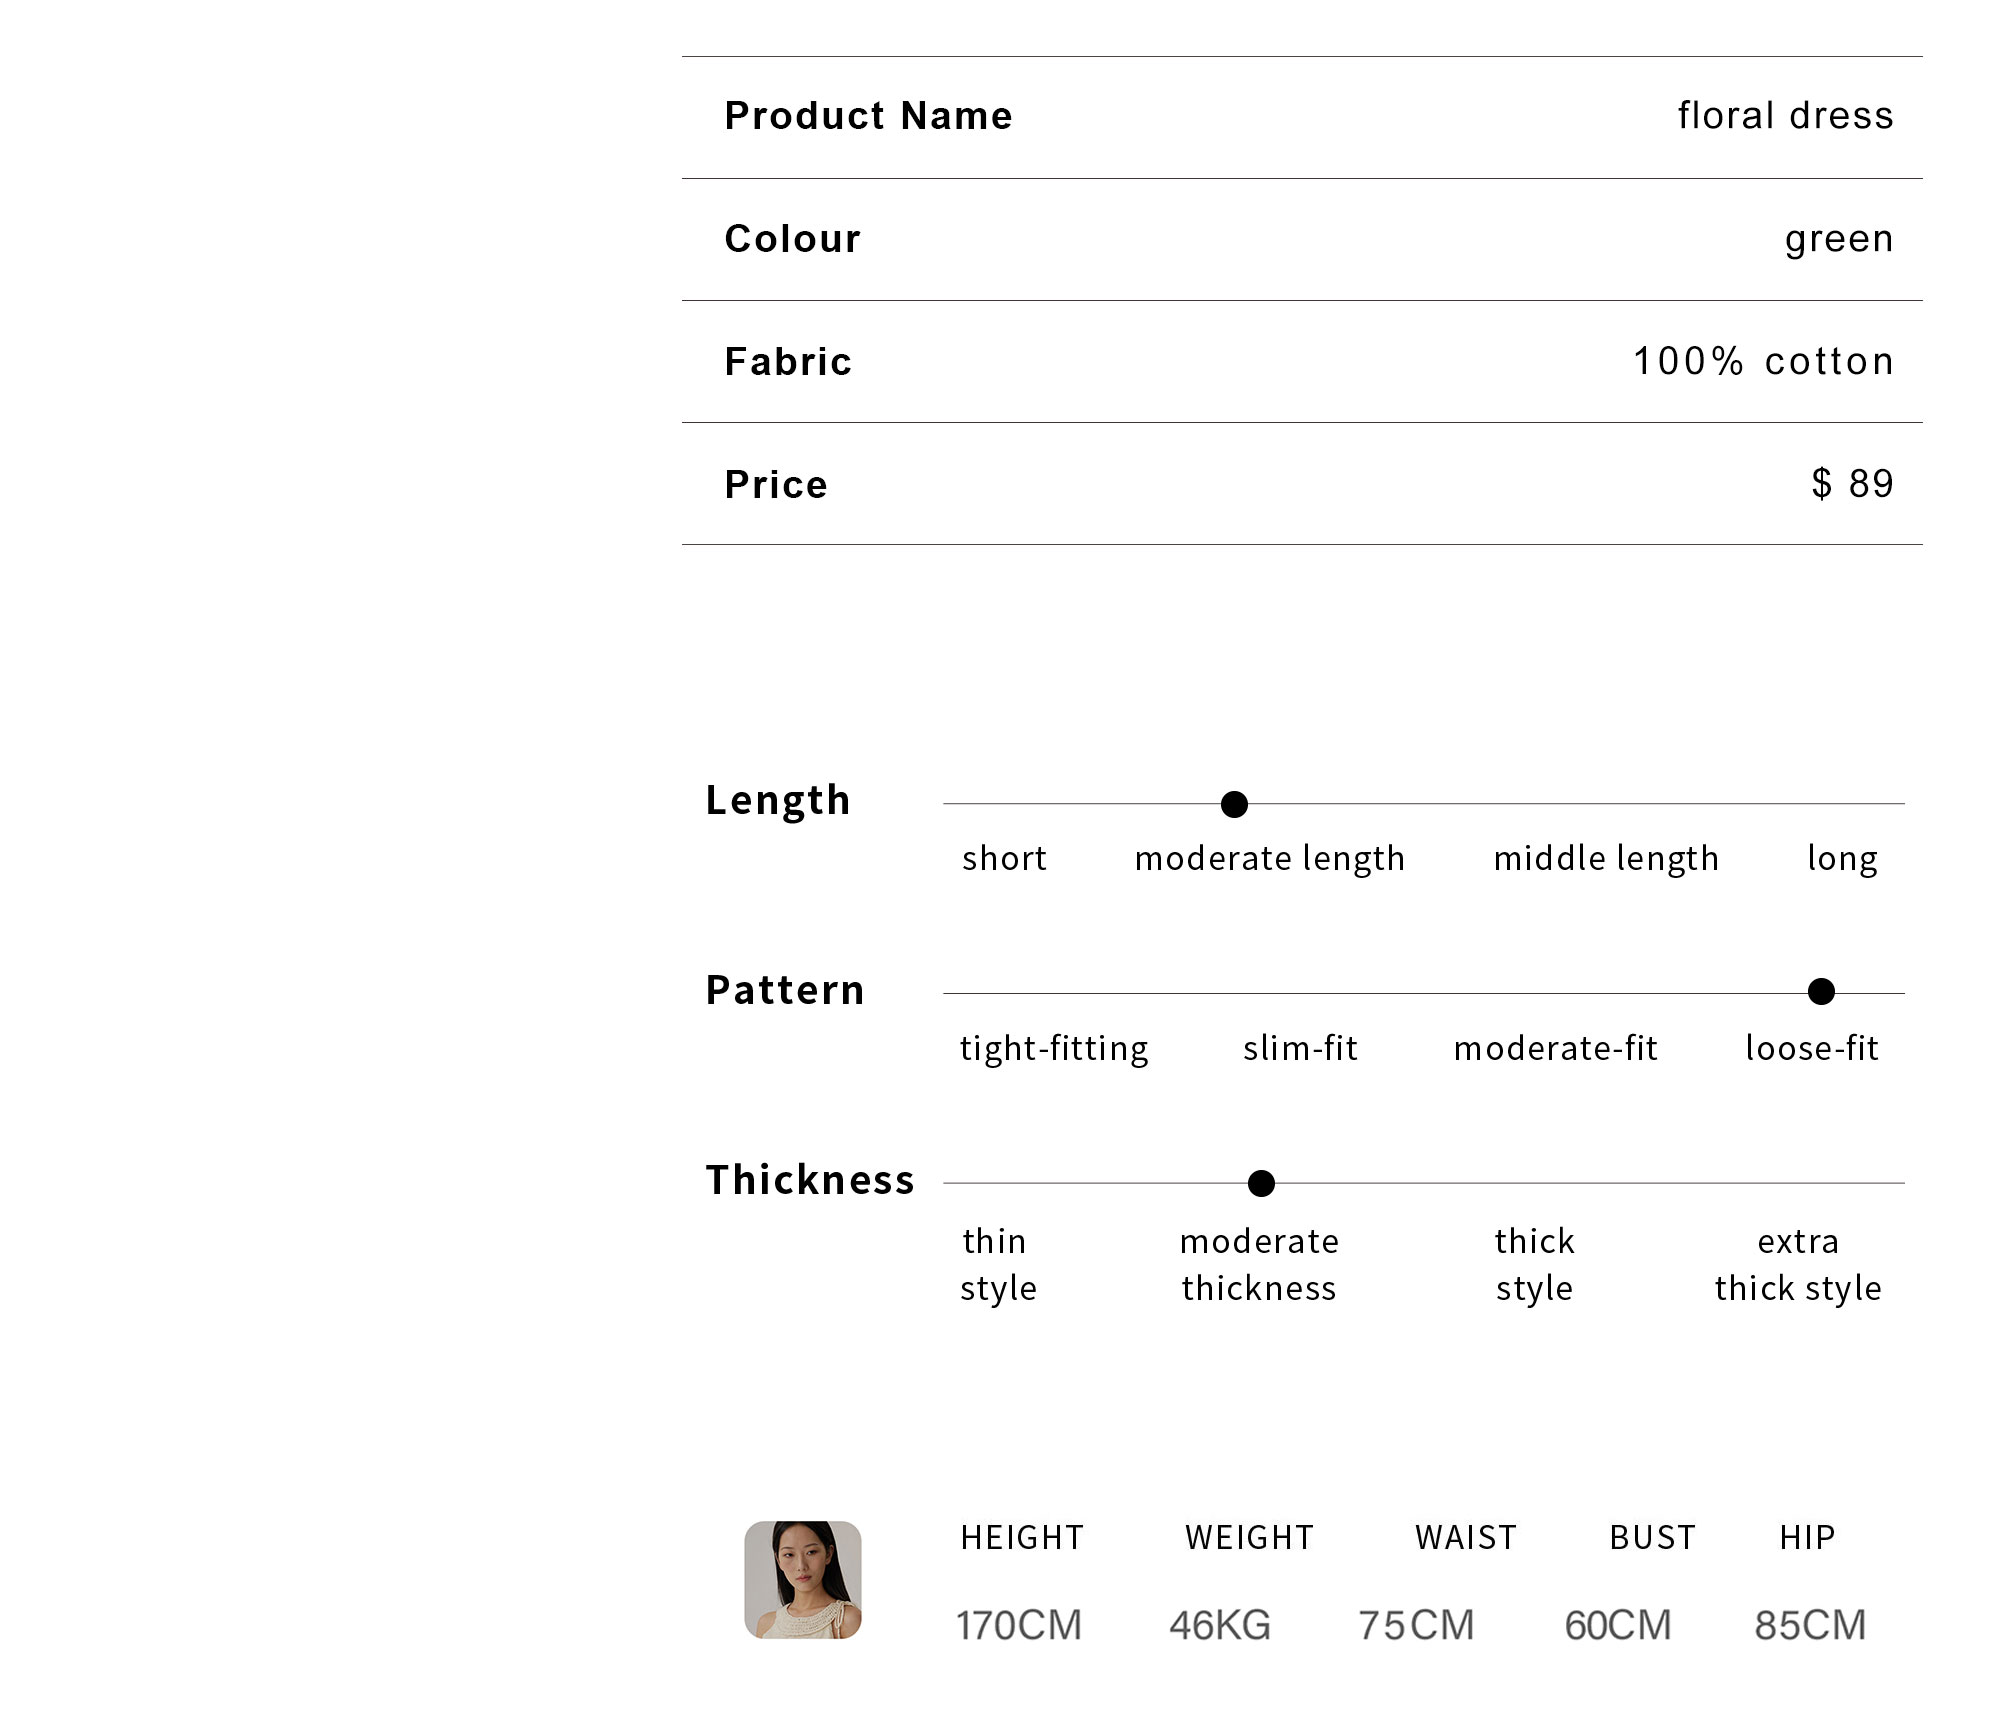The height and width of the screenshot is (1732, 2000).
Task: Click the '100% cotton' fabric value
Action: [1764, 361]
